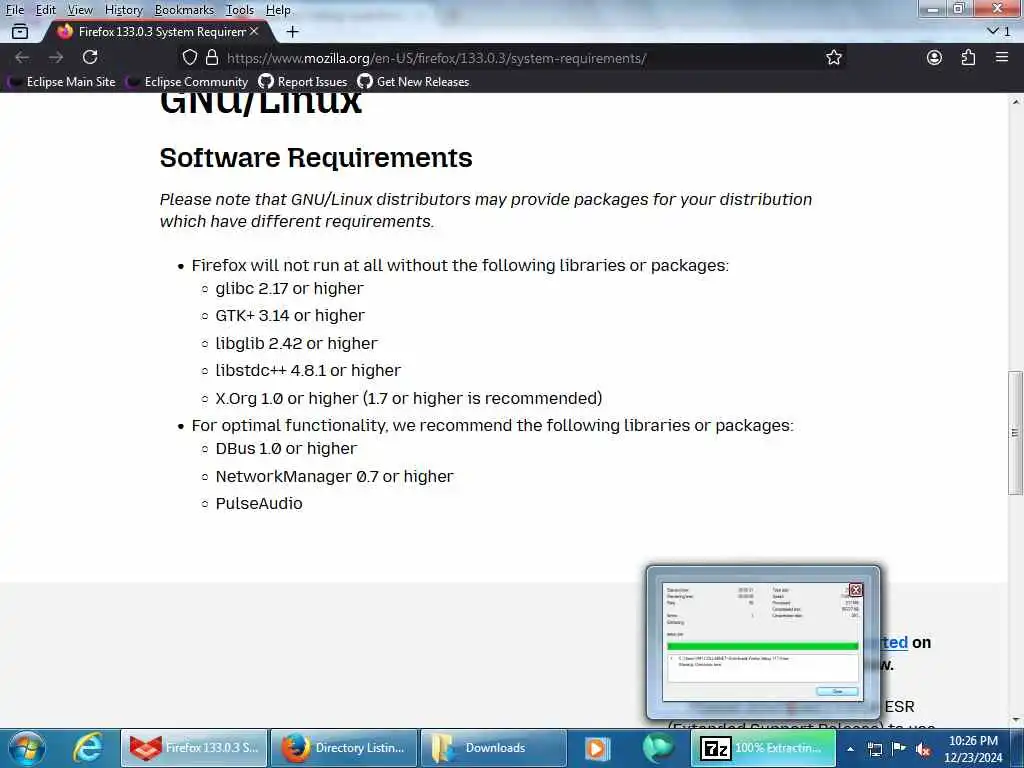
Task: Close the System Requirements tab
Action: (254, 31)
